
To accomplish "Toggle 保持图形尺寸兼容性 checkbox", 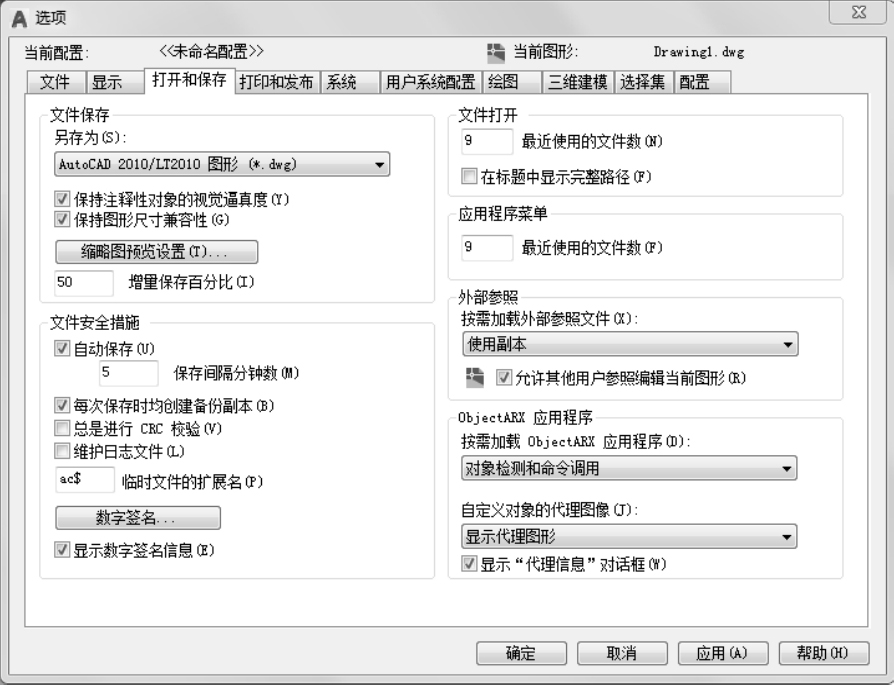I will tap(62, 220).
